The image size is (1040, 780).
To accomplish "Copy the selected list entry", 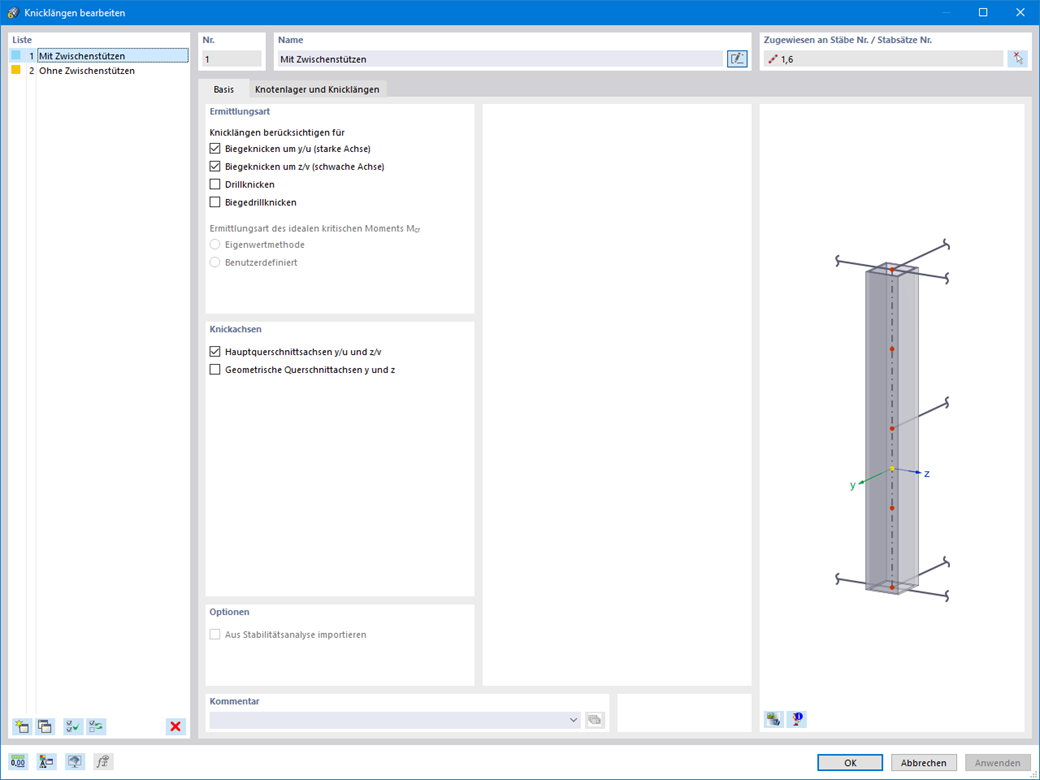I will point(45,726).
